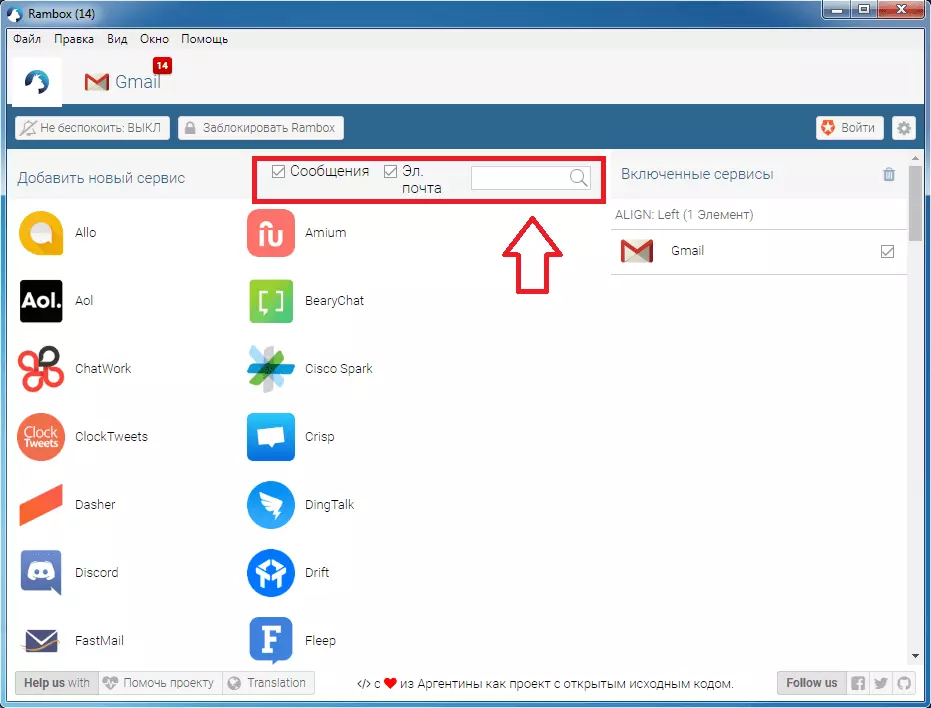Add the Cisco Spark service icon
This screenshot has width=931, height=708.
(x=271, y=369)
